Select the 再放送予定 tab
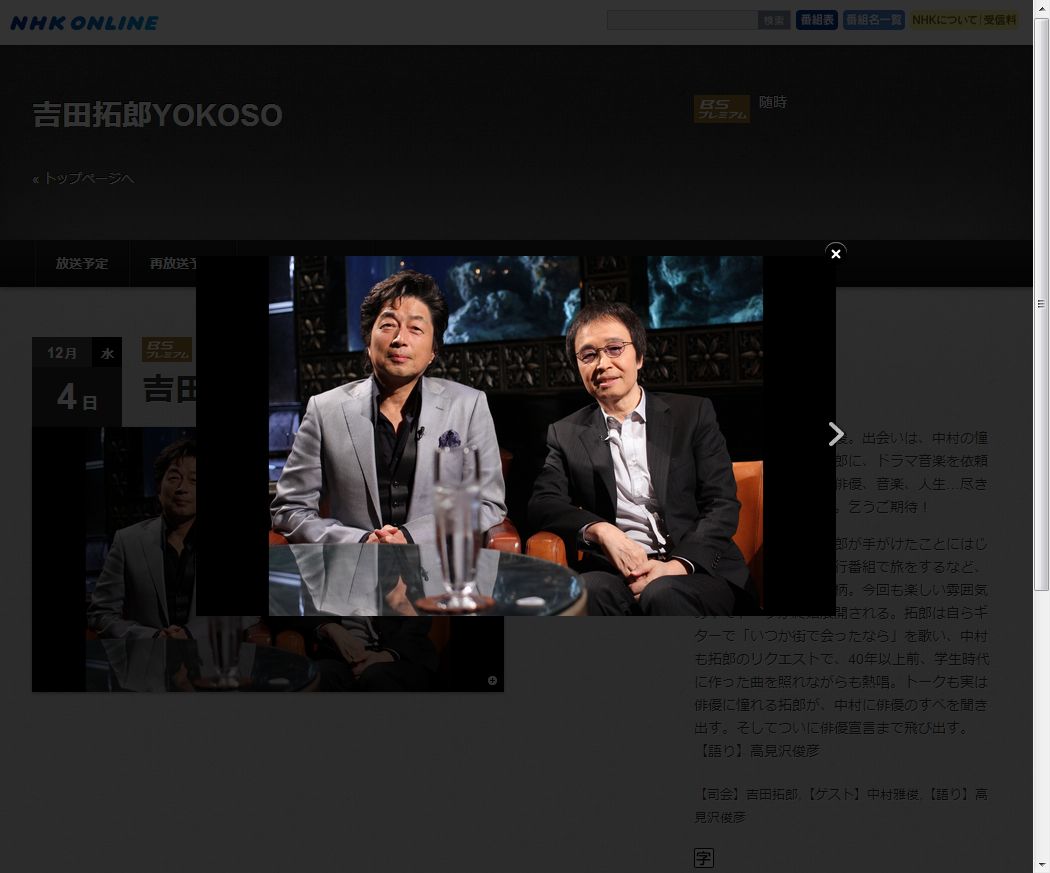1050x873 pixels. tap(173, 263)
